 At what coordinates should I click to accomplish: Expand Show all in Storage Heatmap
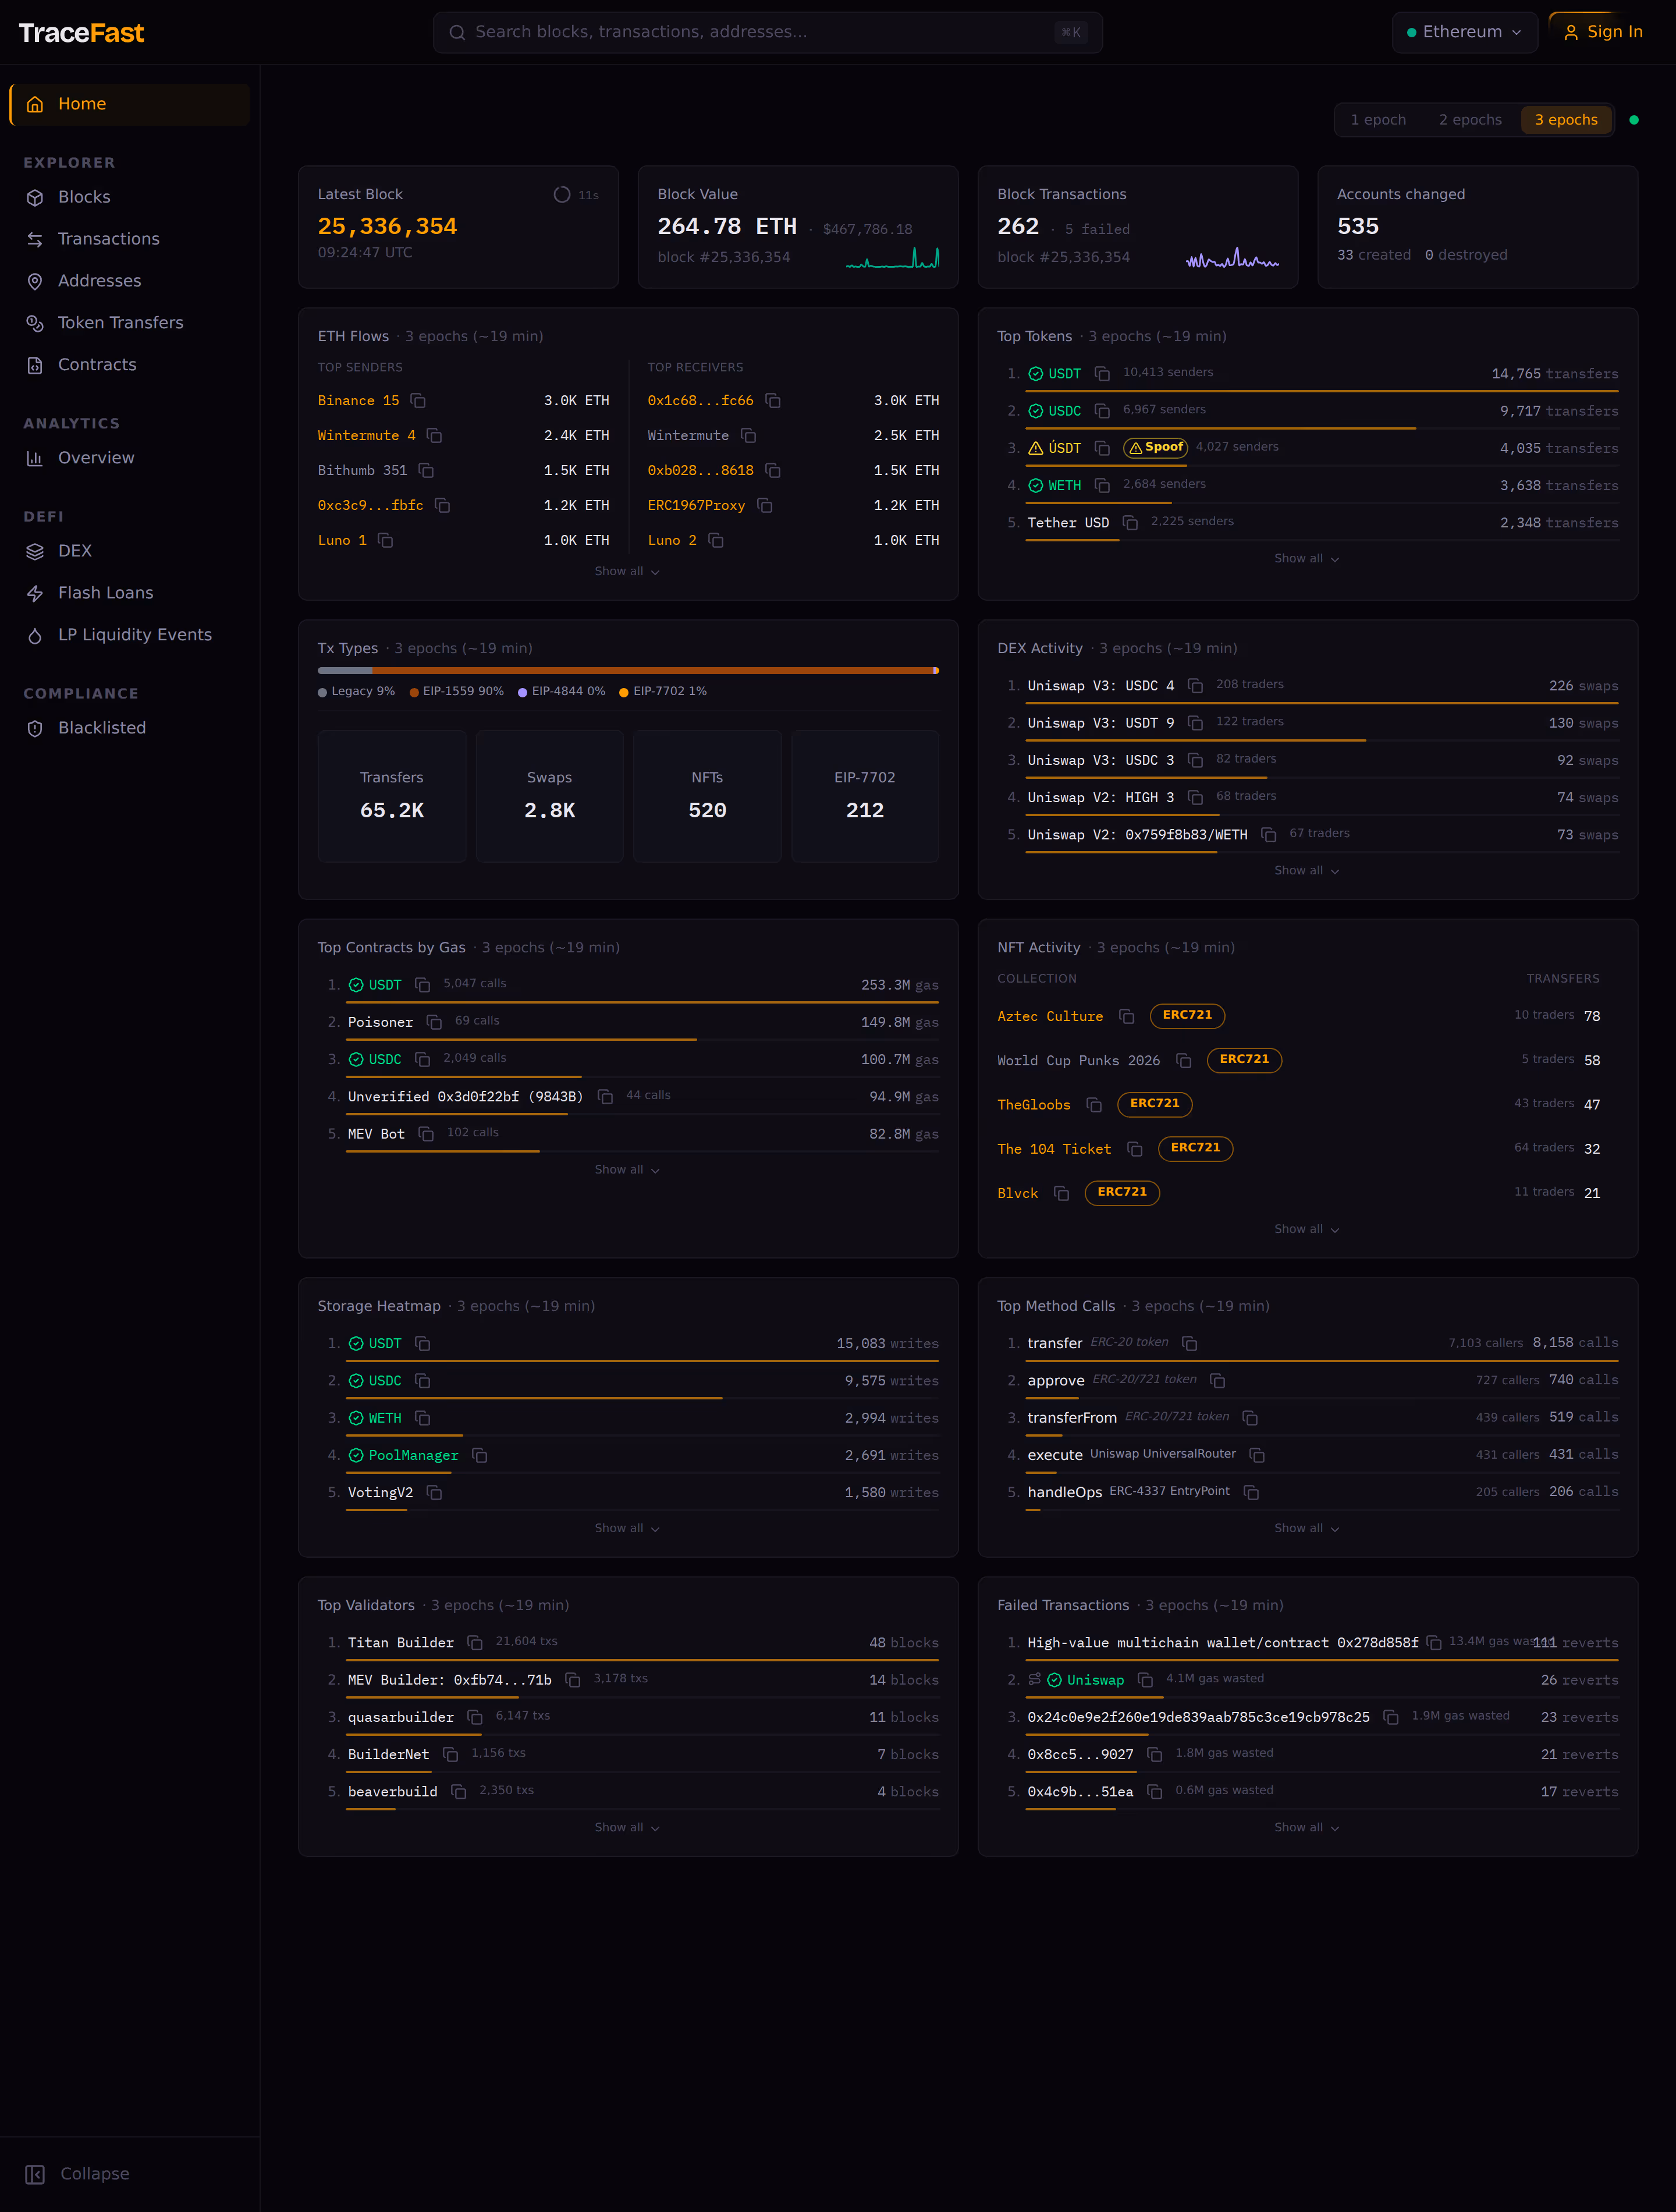click(x=627, y=1529)
